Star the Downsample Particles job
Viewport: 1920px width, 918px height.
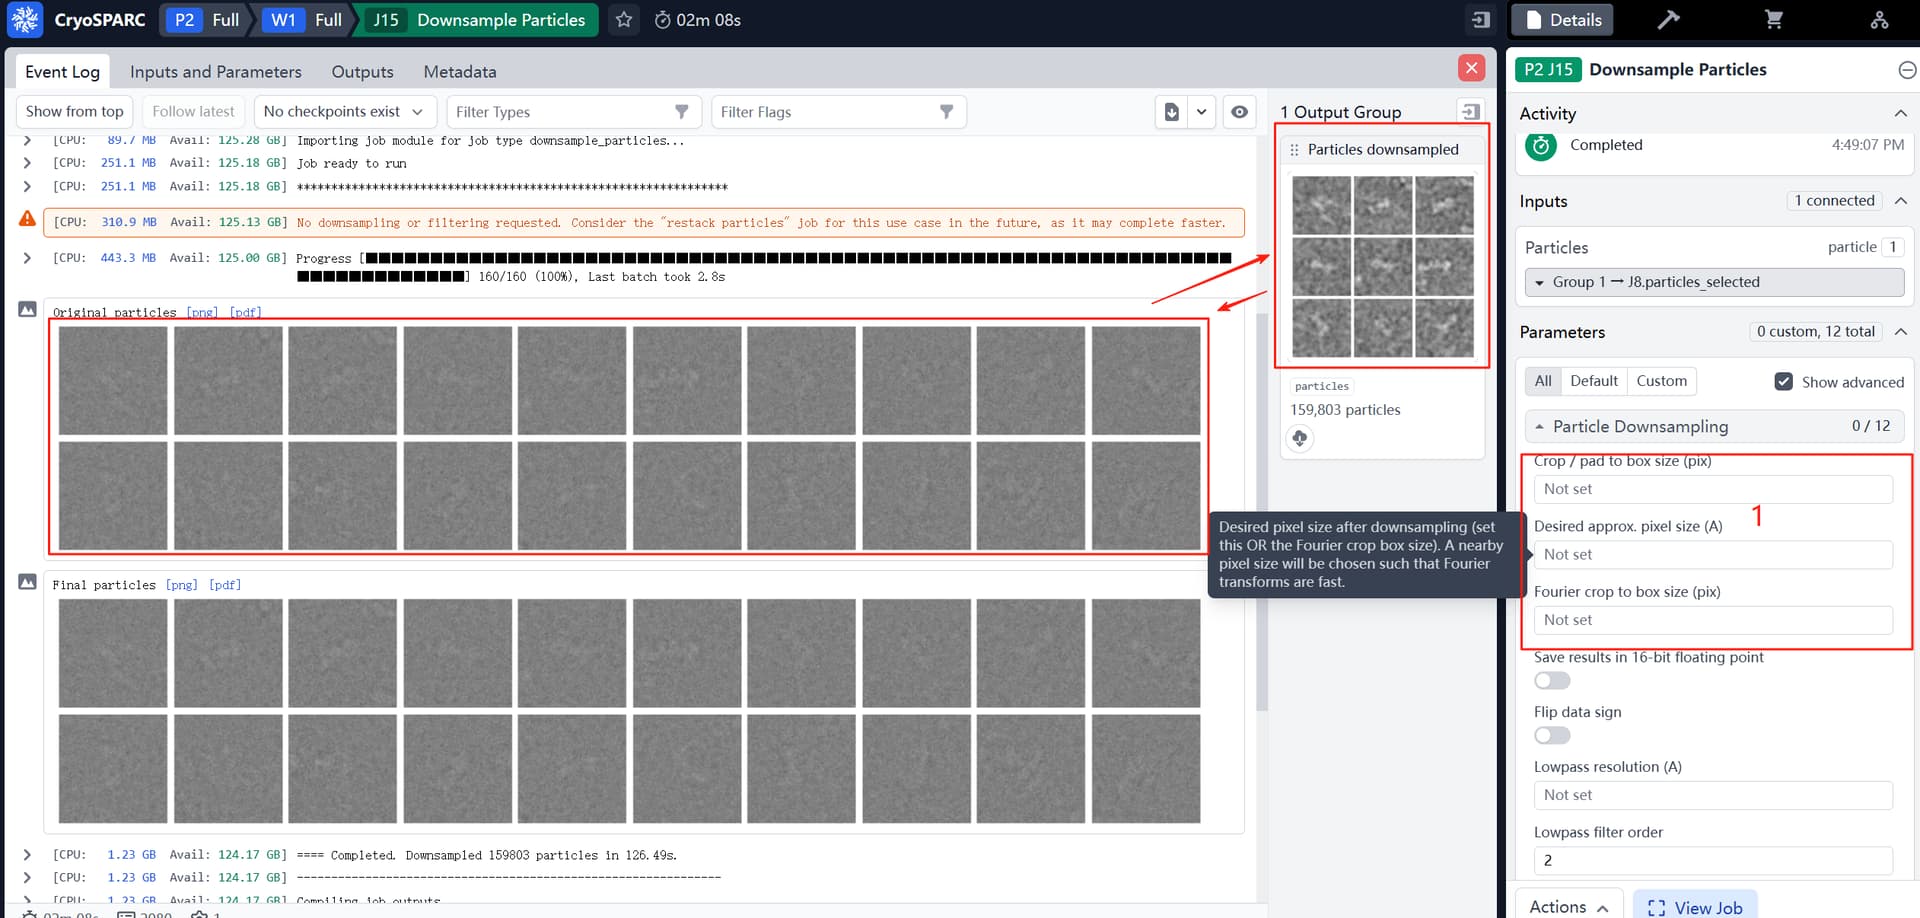tap(624, 20)
